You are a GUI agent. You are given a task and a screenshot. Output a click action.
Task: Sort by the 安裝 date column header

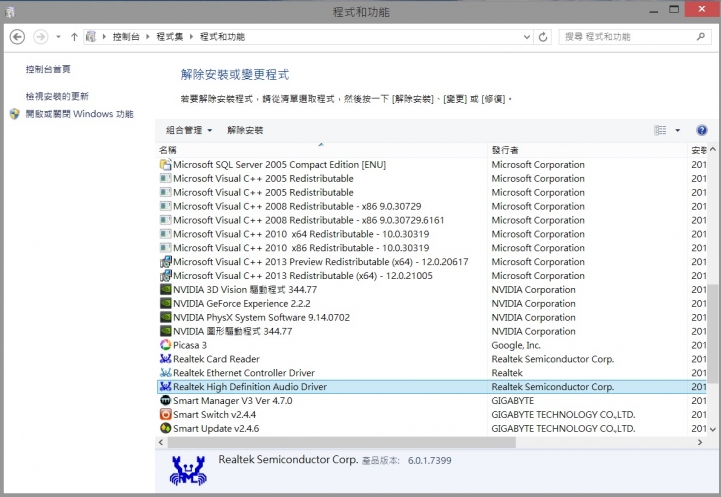pos(698,150)
